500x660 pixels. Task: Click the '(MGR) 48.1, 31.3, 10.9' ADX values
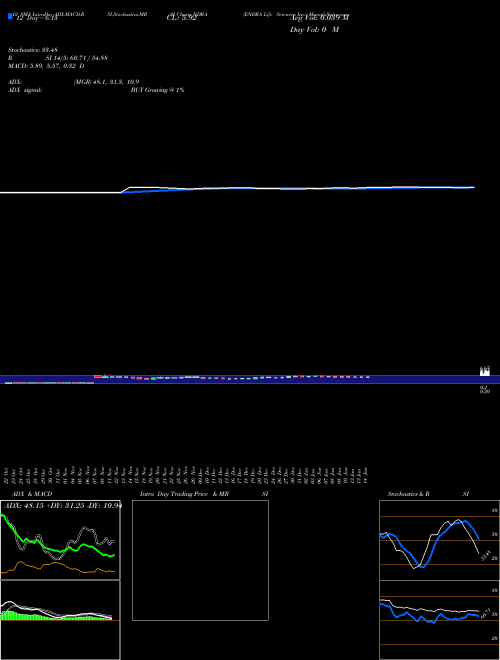106,82
